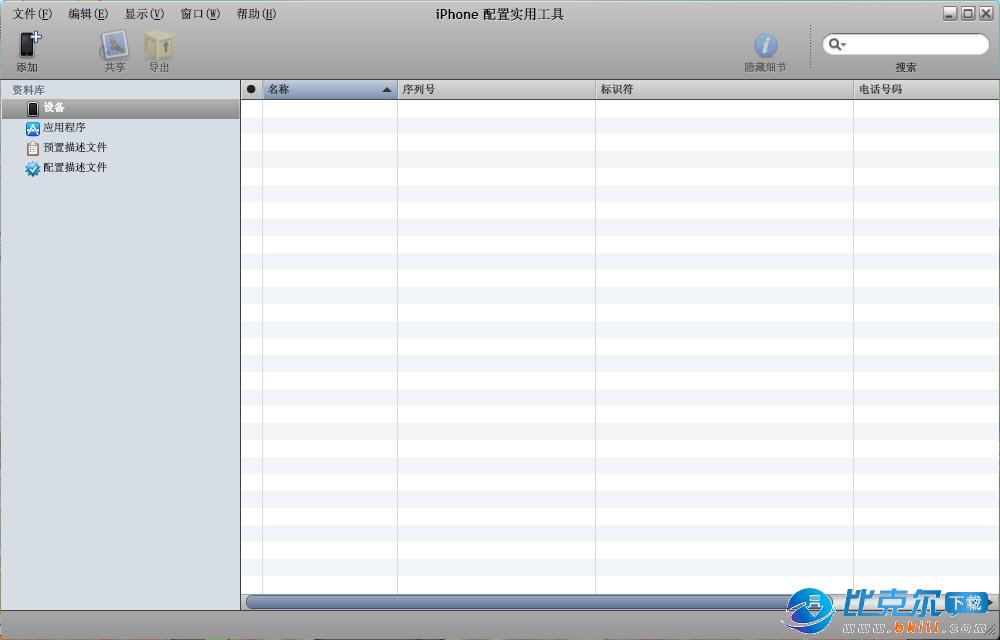Sort by the 电话号码 column header
The width and height of the screenshot is (1000, 640).
(x=926, y=90)
